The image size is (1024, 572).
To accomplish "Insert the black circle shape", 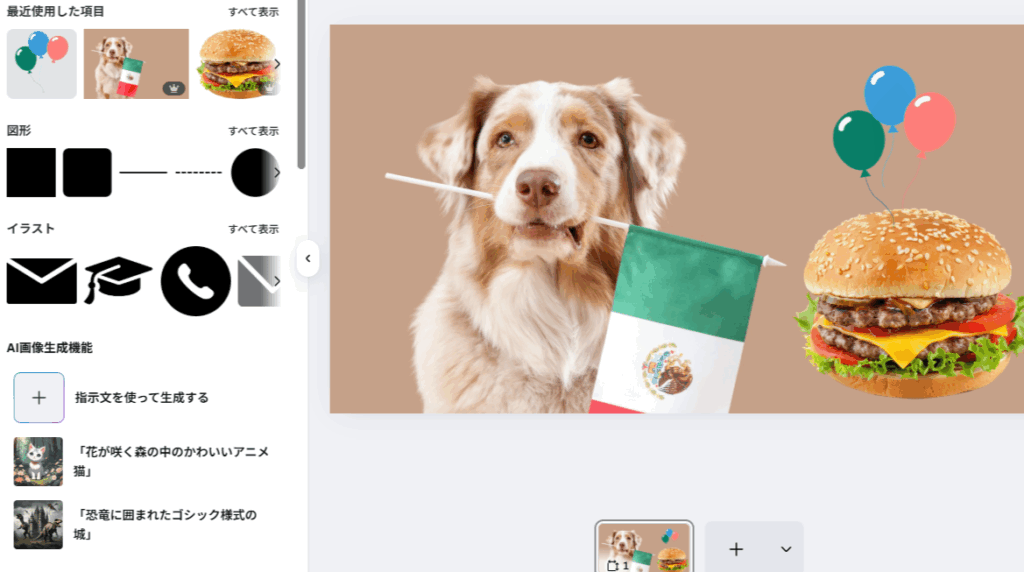I will pos(254,172).
